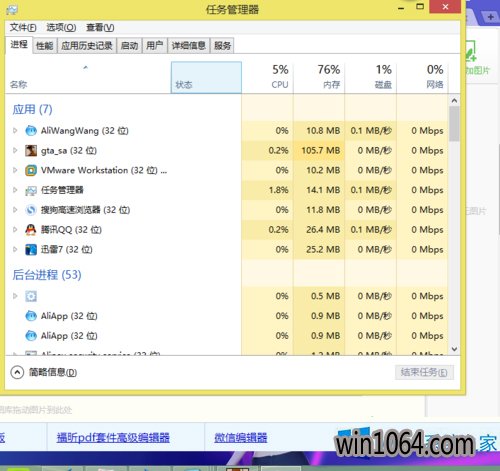Click the 腾讯QQ penguin icon
The height and width of the screenshot is (471, 500).
point(31,230)
